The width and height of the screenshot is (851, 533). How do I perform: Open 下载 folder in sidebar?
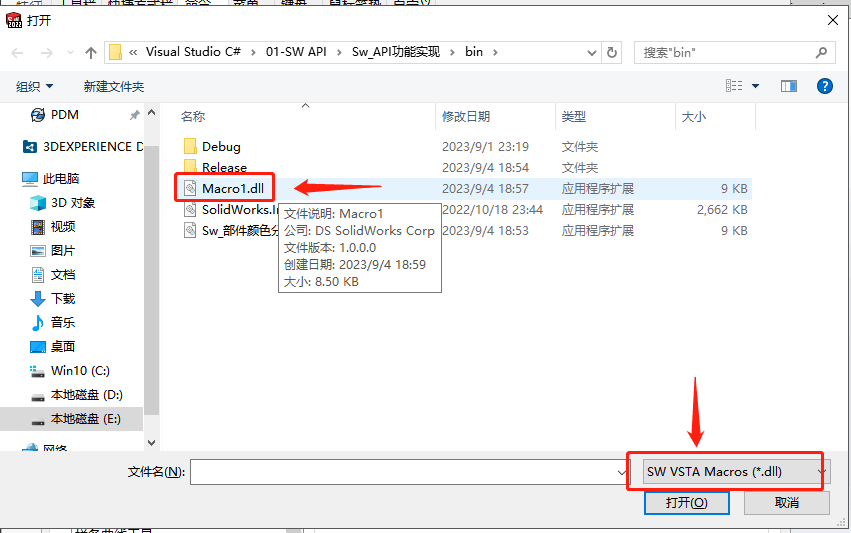[x=53, y=299]
